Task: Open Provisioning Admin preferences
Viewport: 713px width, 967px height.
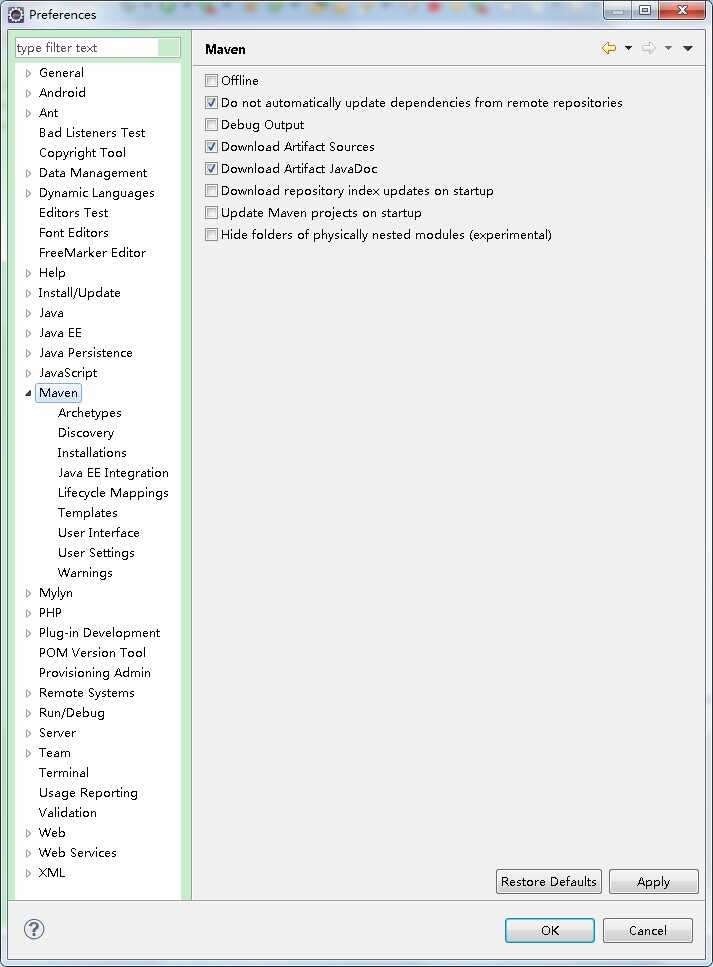Action: coord(94,672)
